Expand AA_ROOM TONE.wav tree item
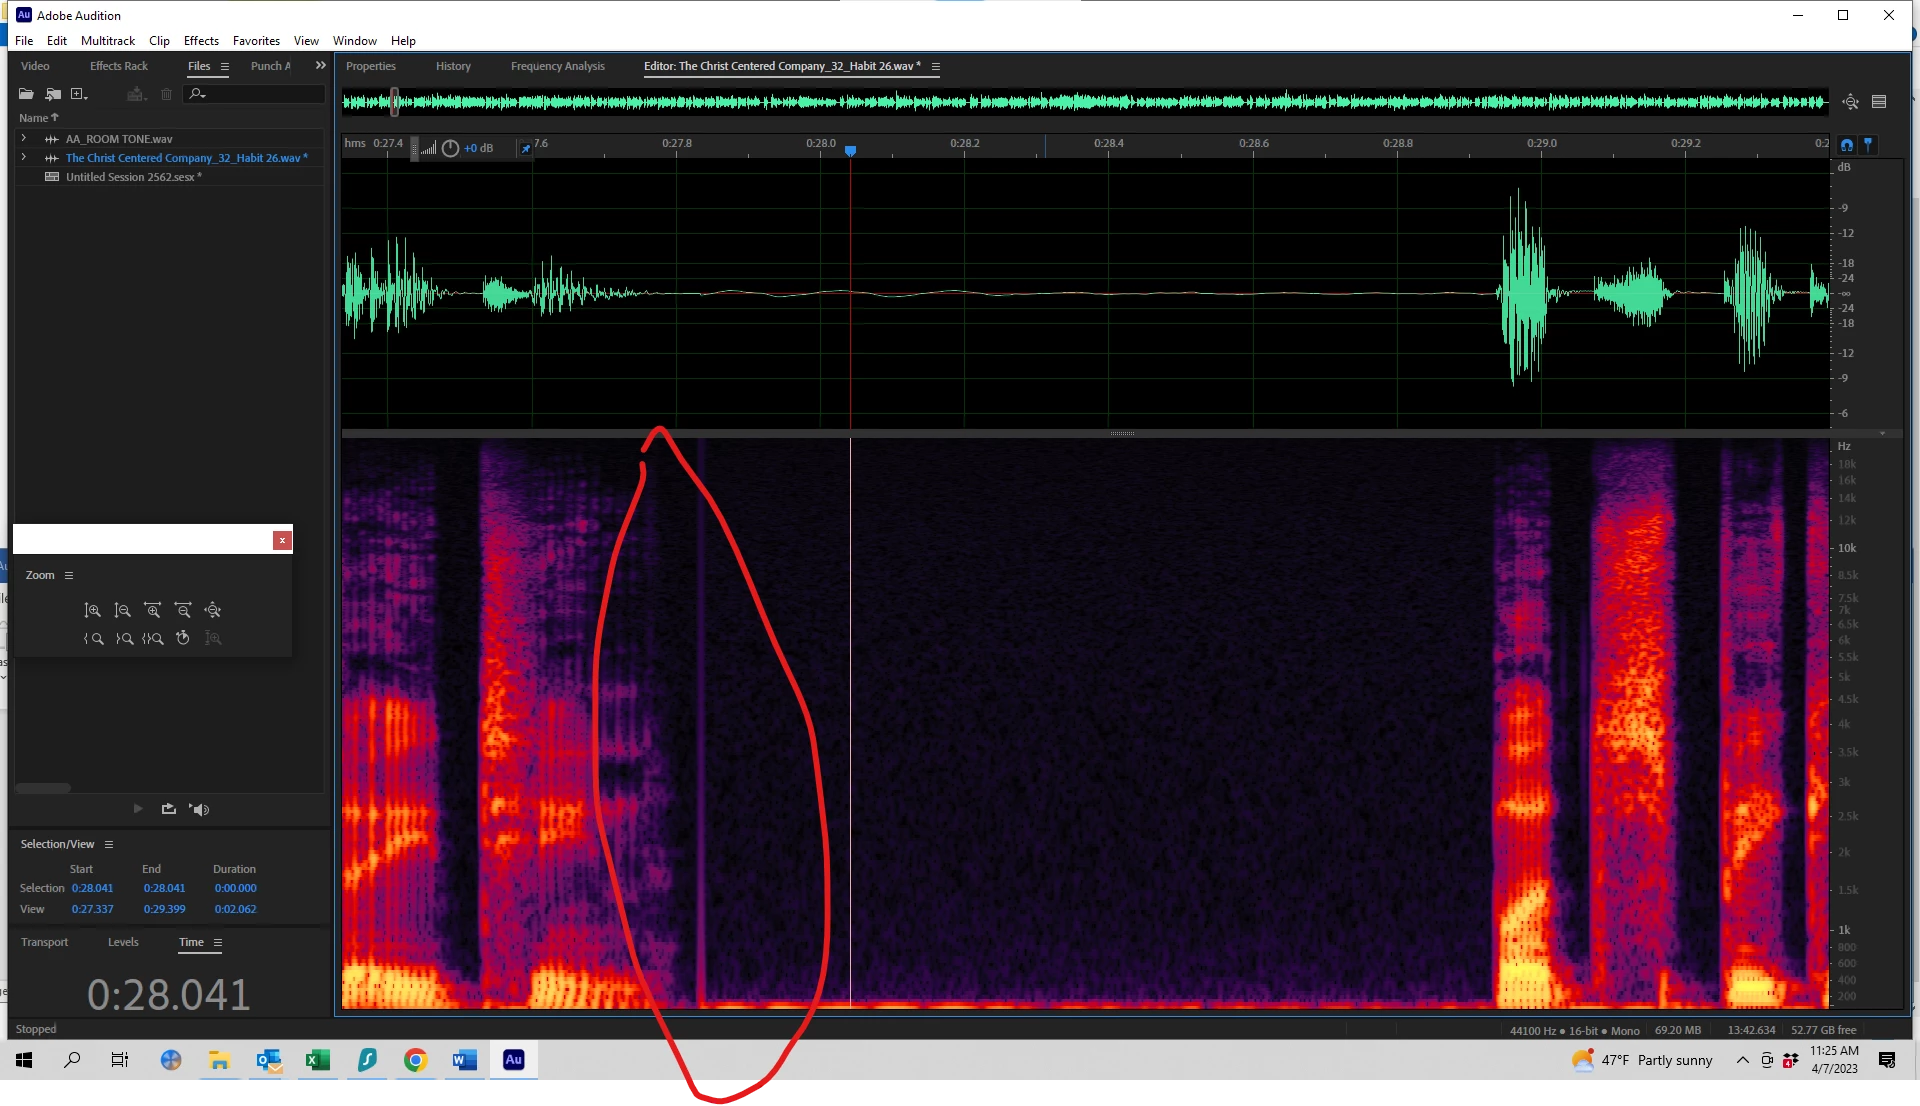The image size is (1920, 1106). pos(23,139)
